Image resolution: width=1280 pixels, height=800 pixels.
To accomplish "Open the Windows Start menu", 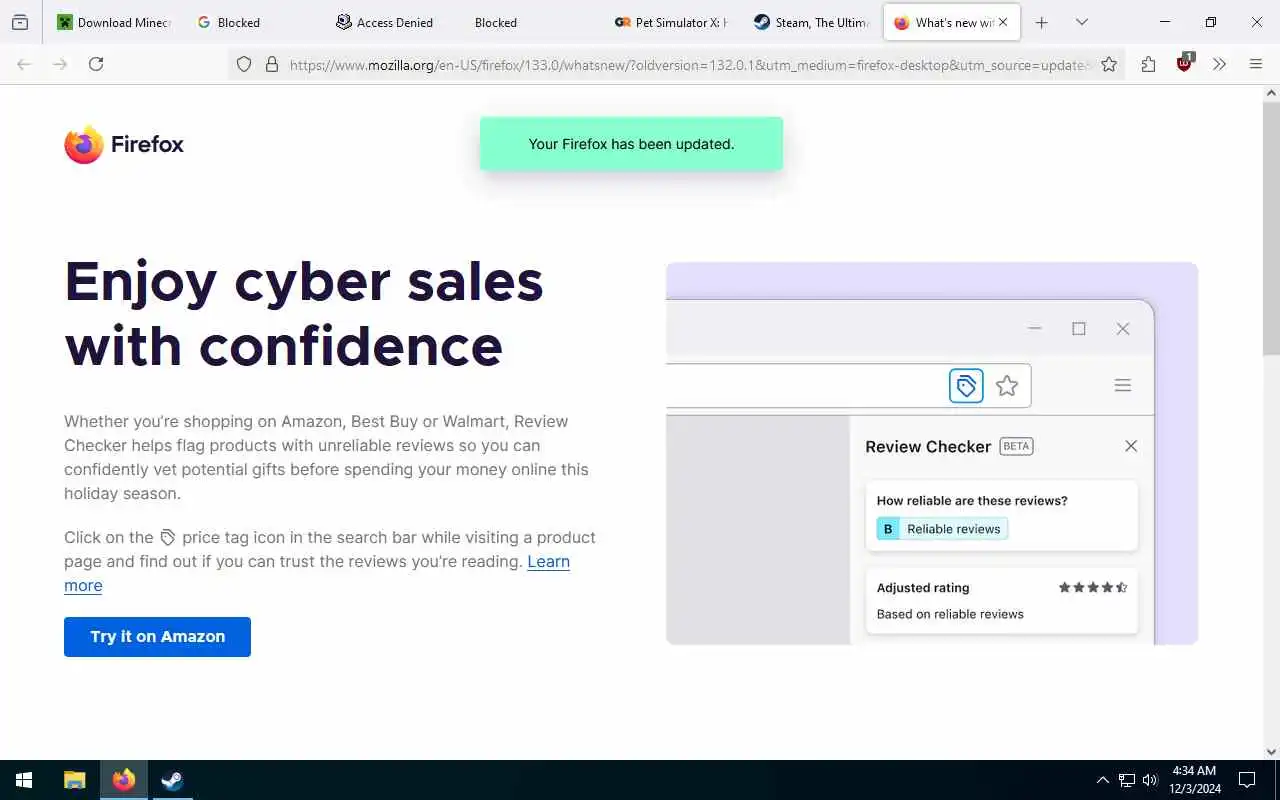I will (24, 780).
